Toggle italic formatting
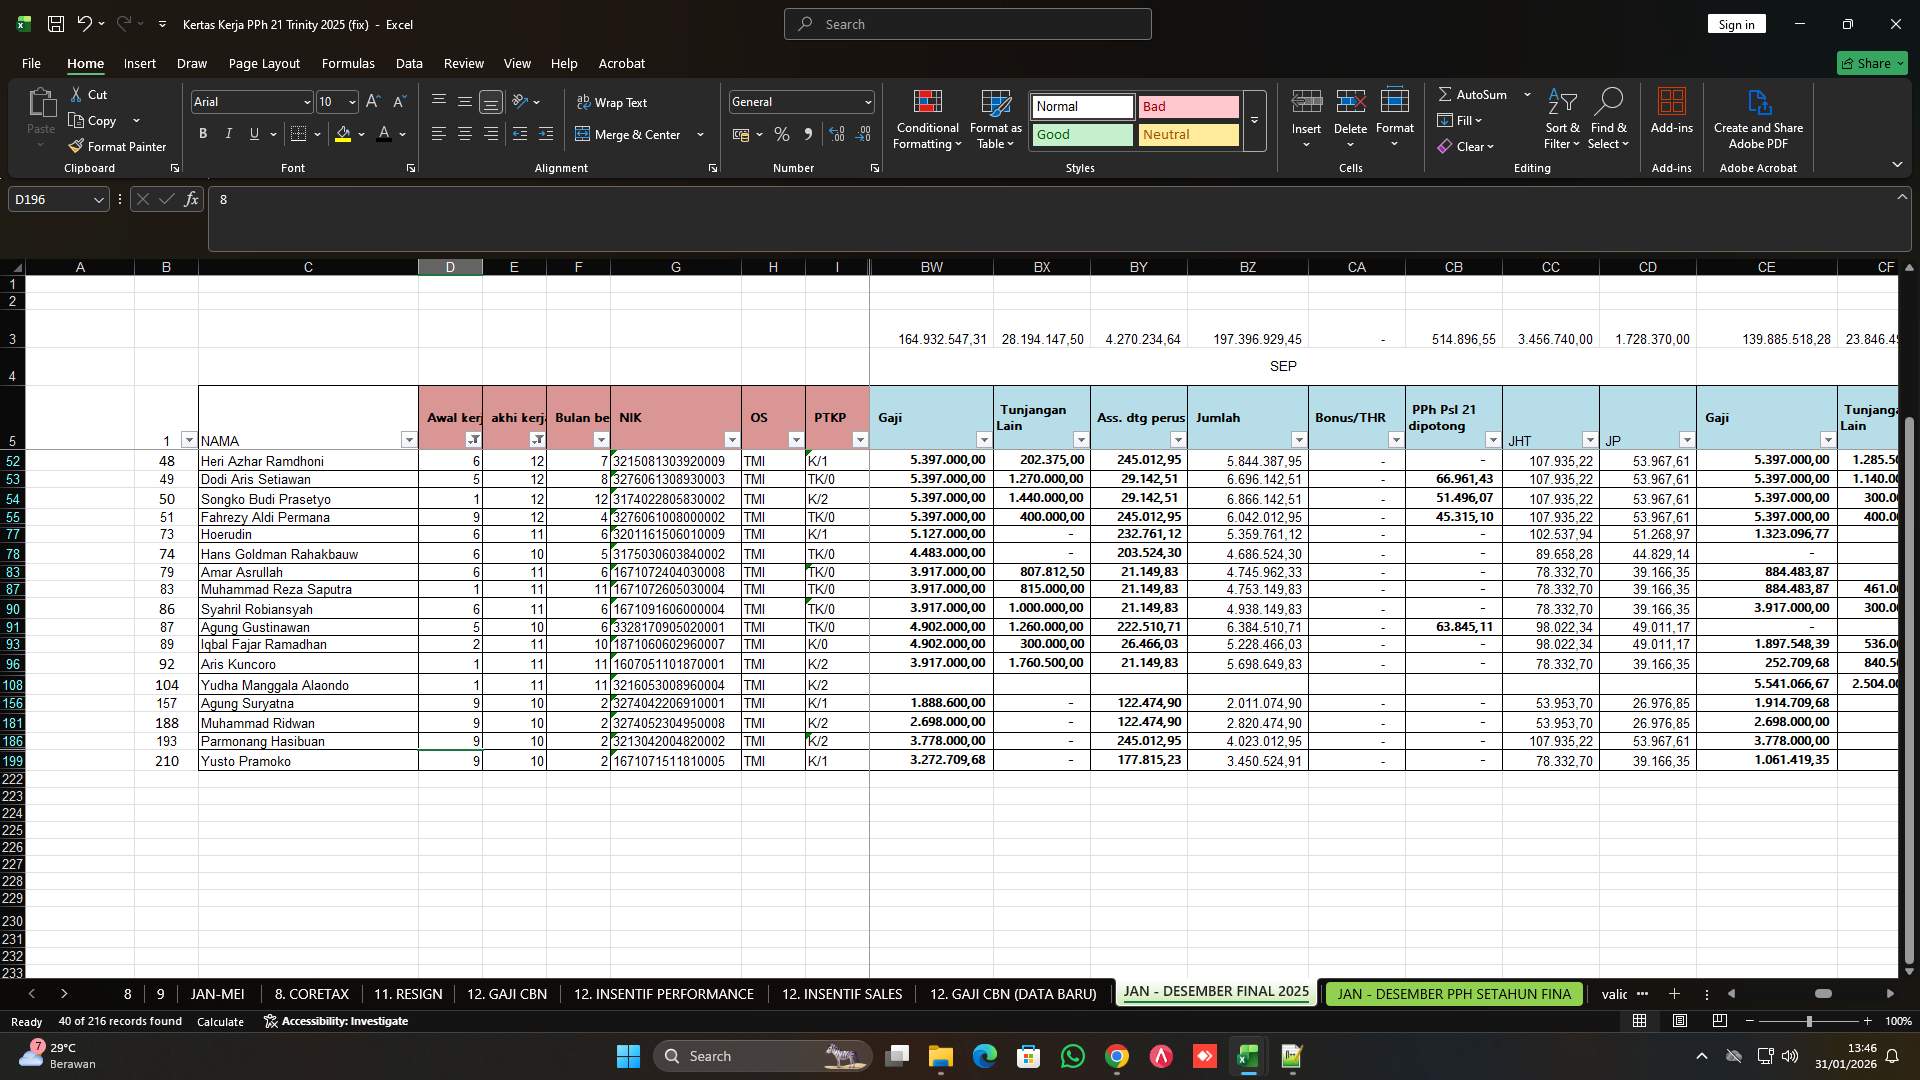The width and height of the screenshot is (1920, 1080). pyautogui.click(x=228, y=133)
